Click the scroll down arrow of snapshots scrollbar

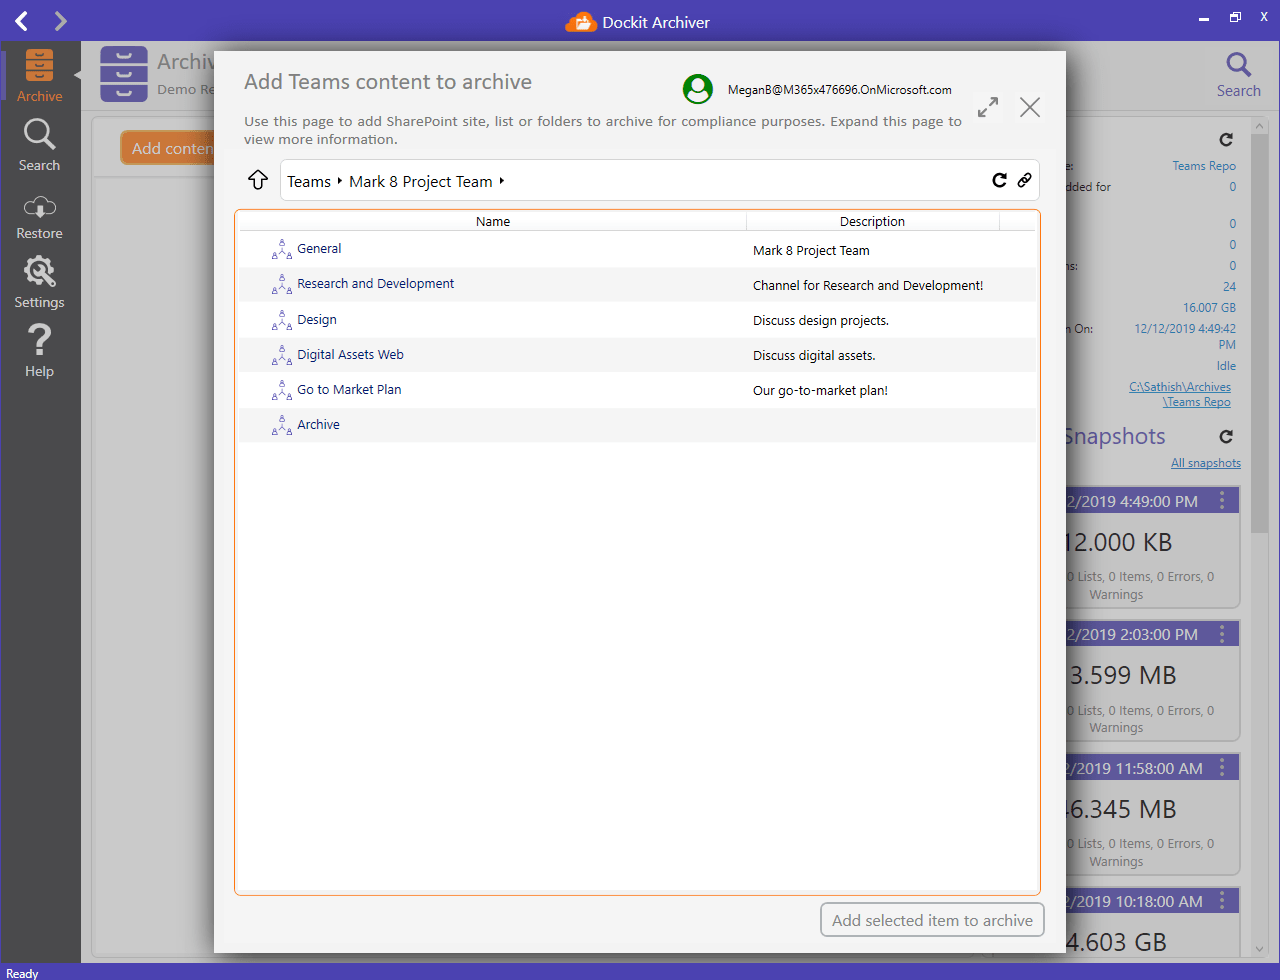pyautogui.click(x=1258, y=949)
